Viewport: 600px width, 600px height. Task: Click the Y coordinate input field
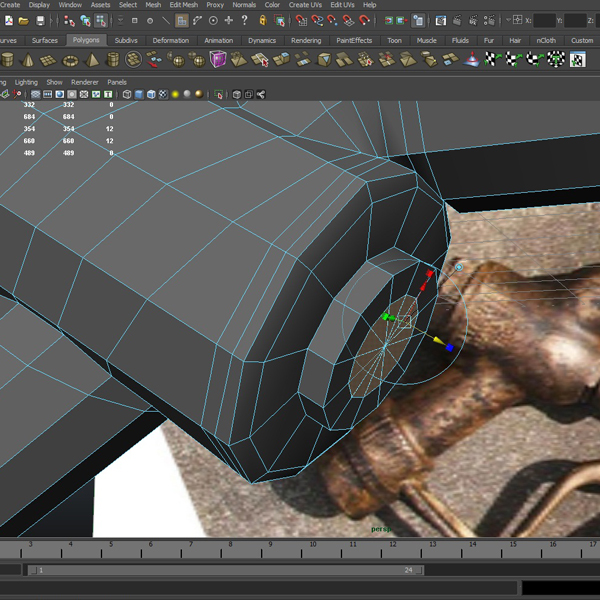coord(575,20)
